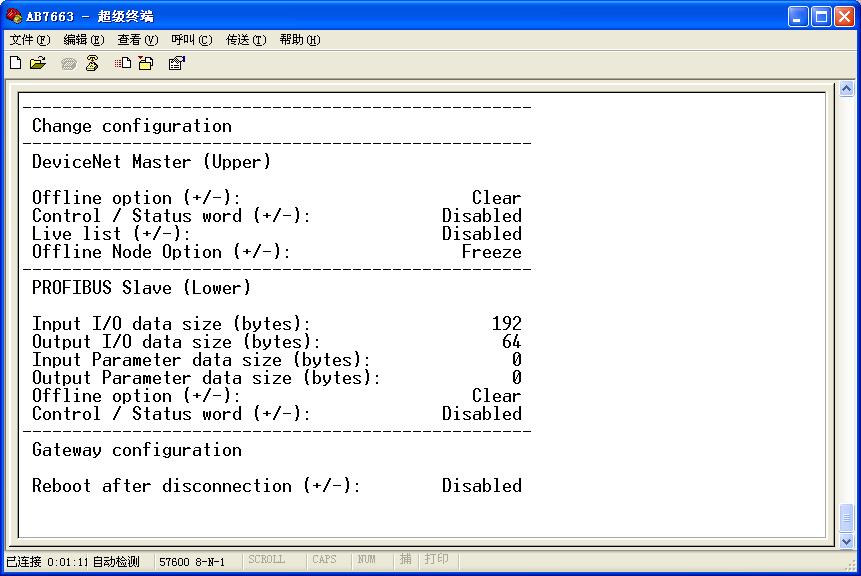The width and height of the screenshot is (861, 576).
Task: Click the 'Freeze' value
Action: coord(491,252)
